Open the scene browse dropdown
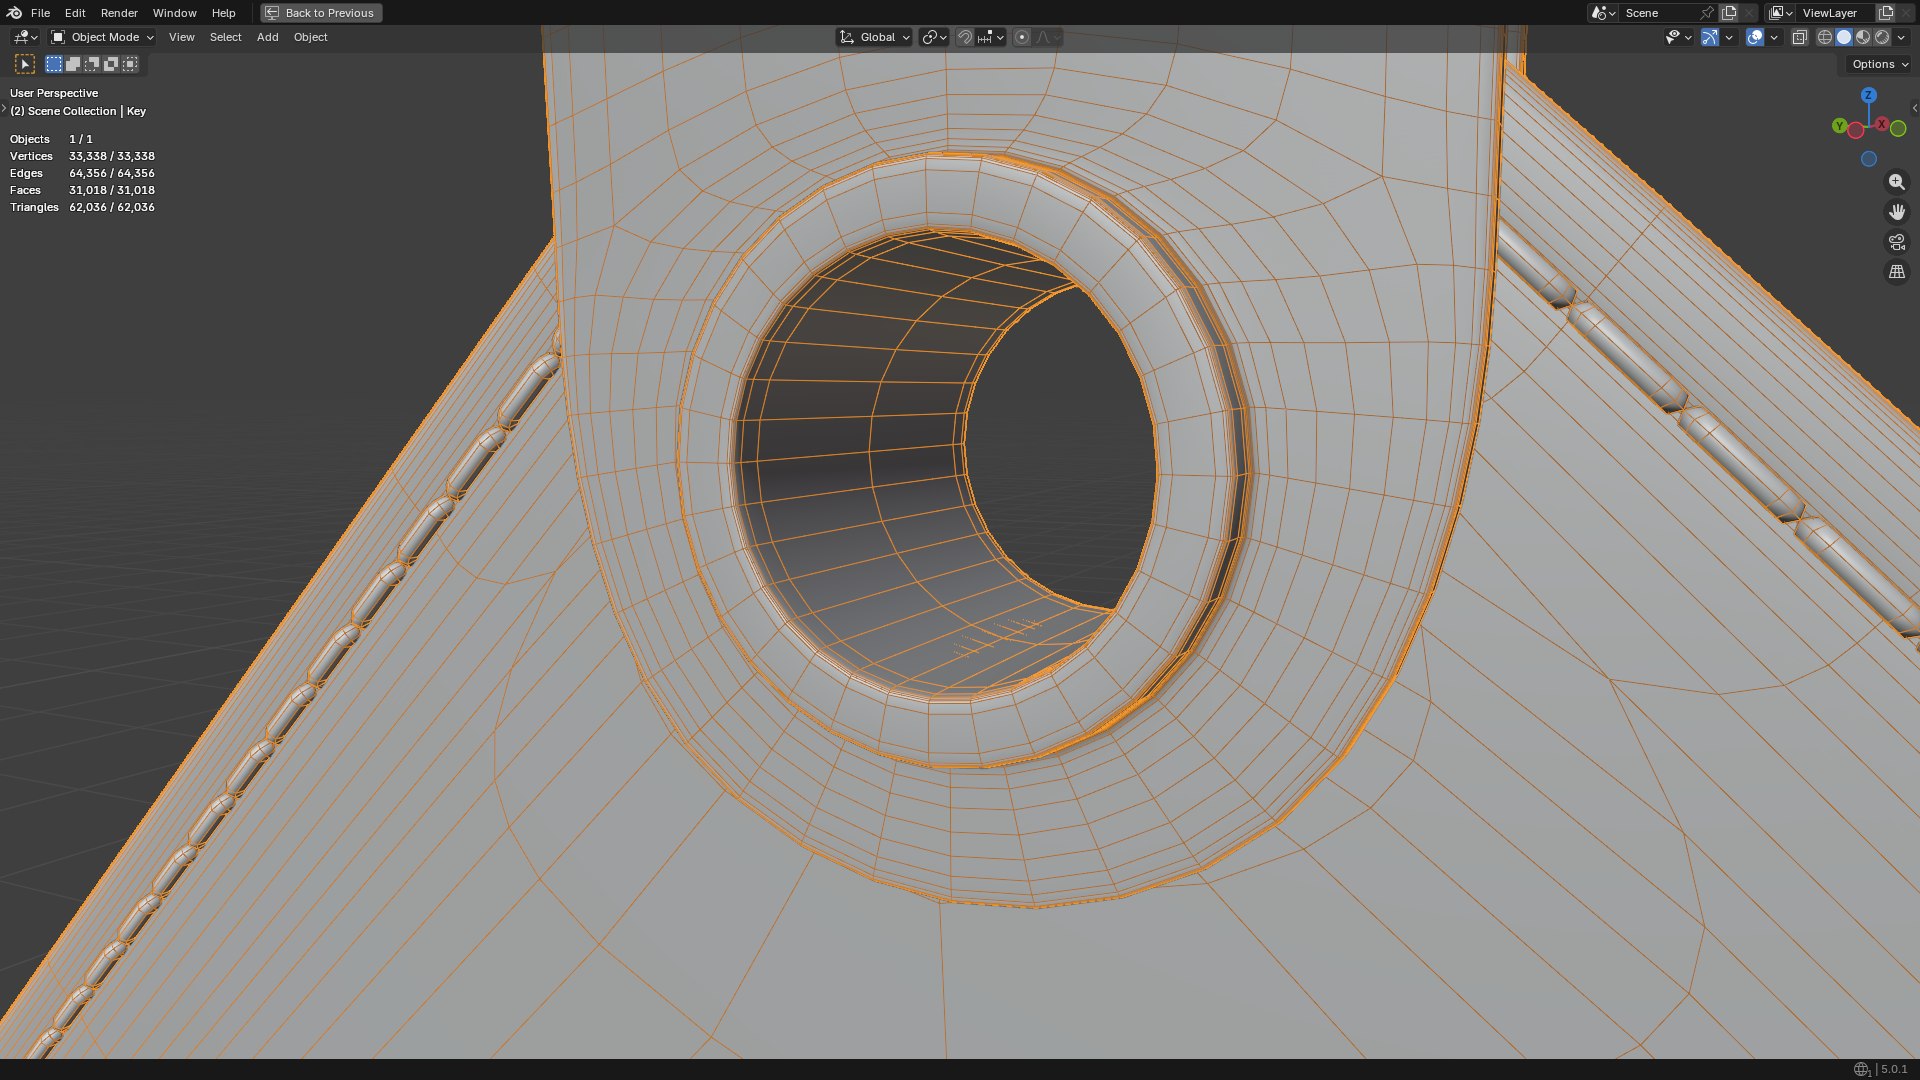 pos(1603,13)
